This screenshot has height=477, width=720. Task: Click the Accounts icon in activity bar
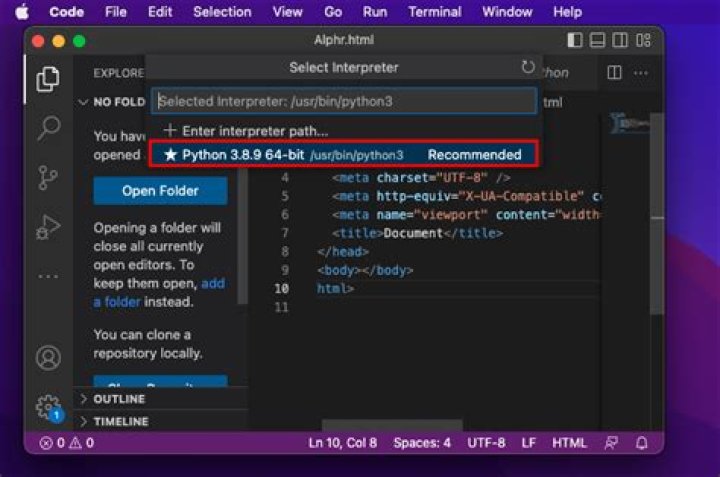(47, 357)
